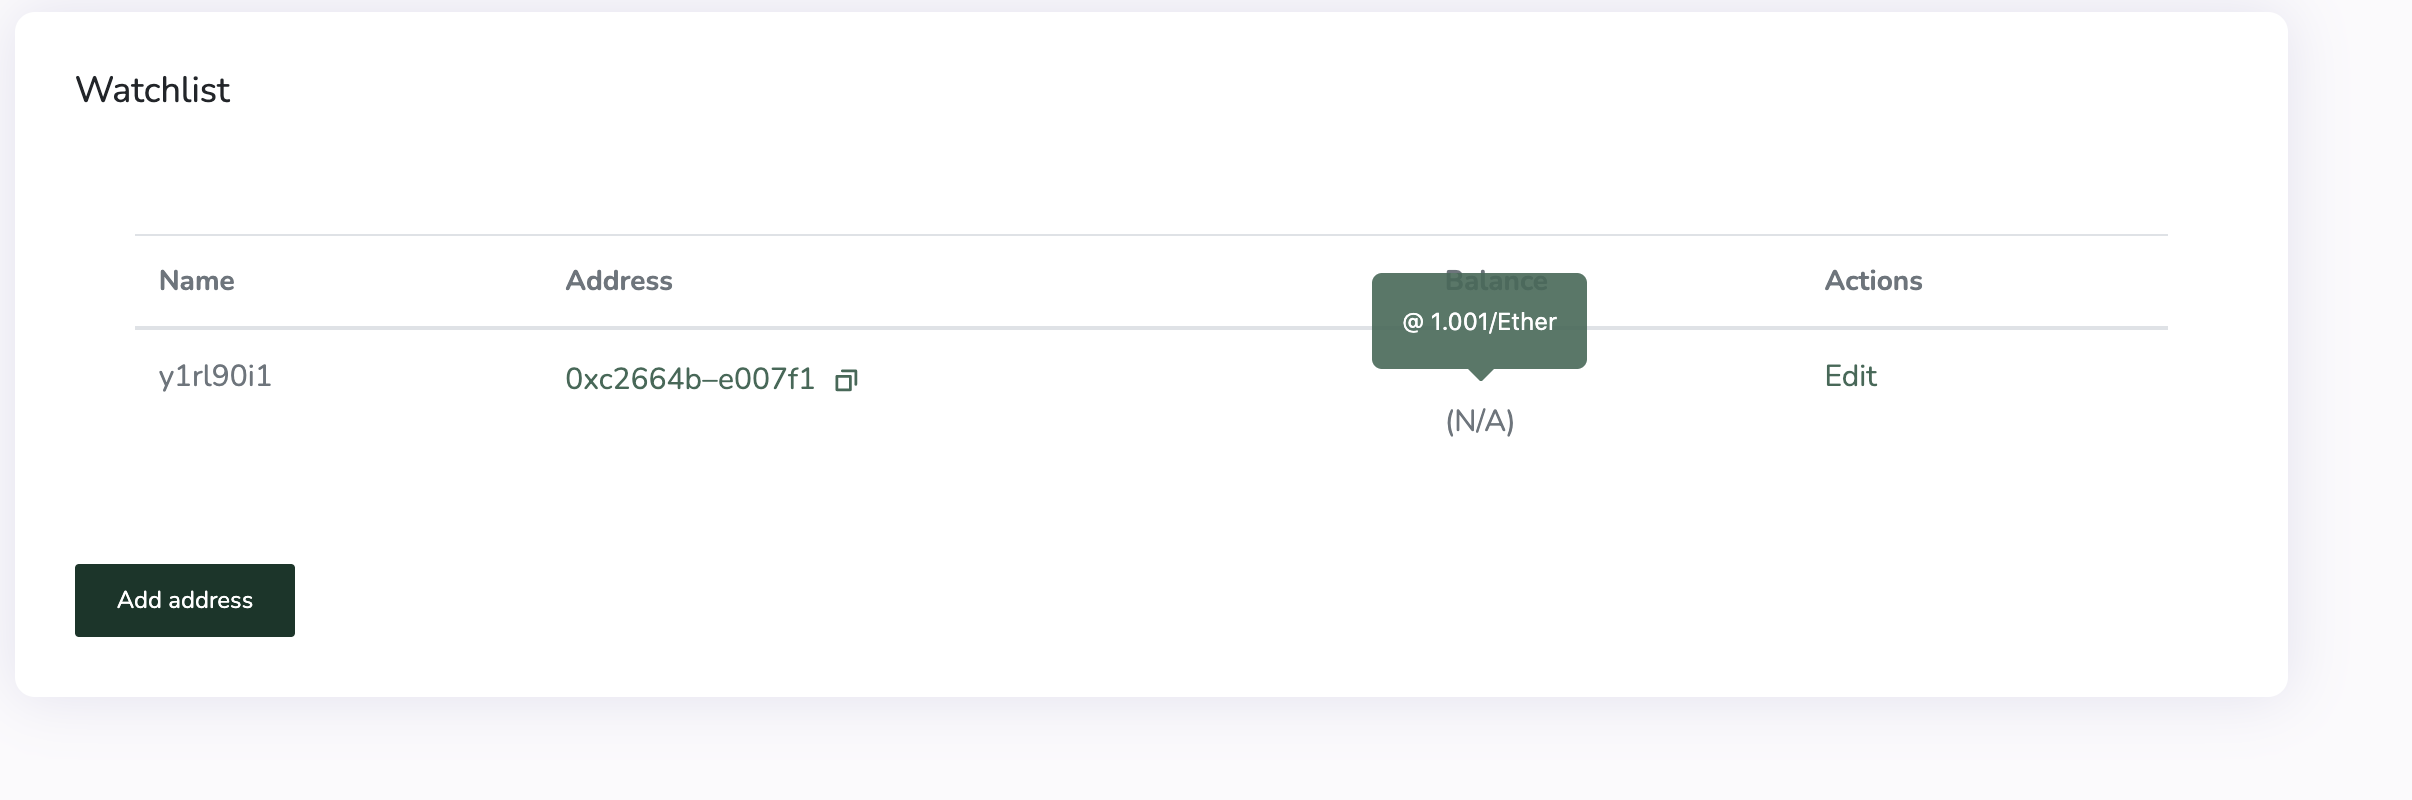Click the address link 0xc2664b–e007f1
The height and width of the screenshot is (800, 2412).
[x=690, y=378]
